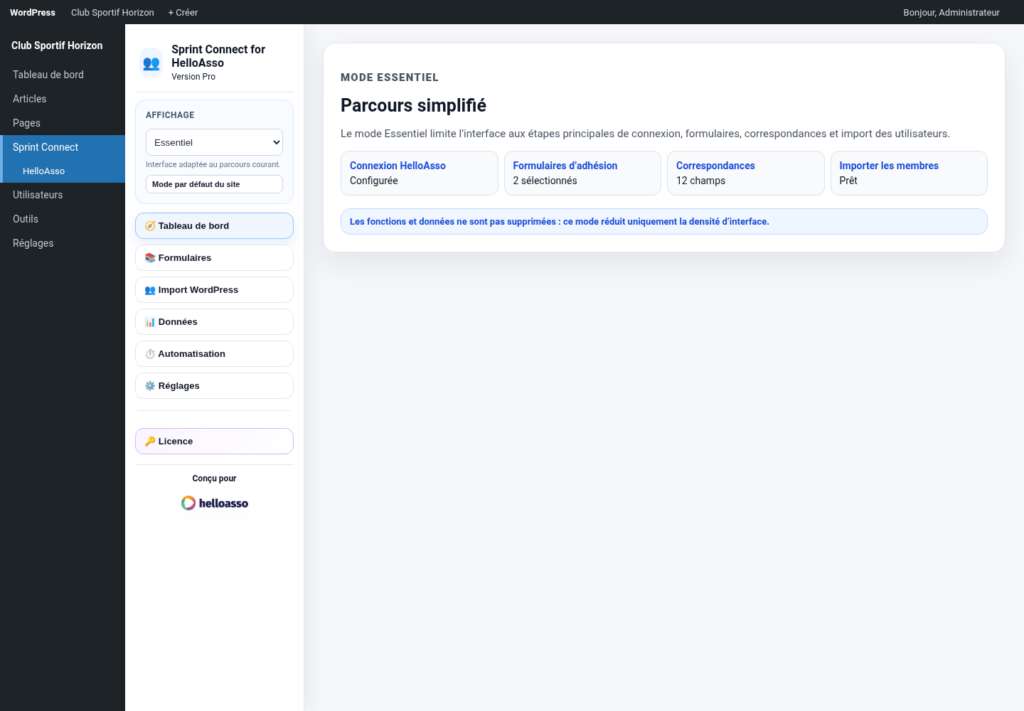The height and width of the screenshot is (711, 1024).
Task: Click the books icon beside Formulaires
Action: click(150, 258)
